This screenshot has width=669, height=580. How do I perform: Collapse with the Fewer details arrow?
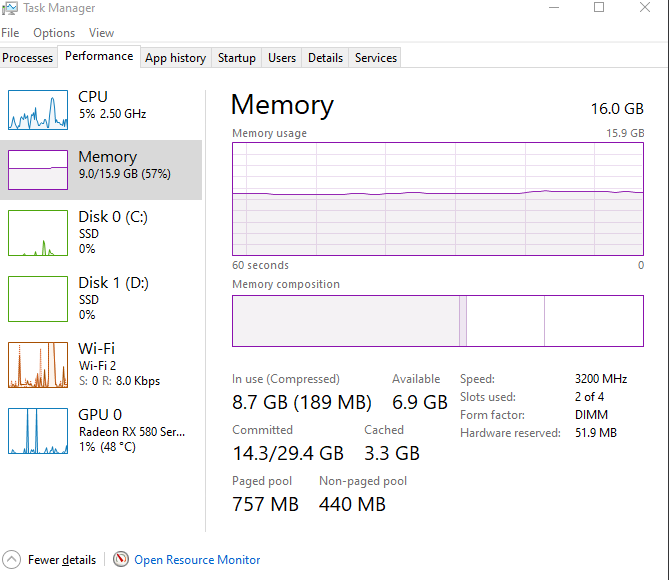click(x=12, y=560)
